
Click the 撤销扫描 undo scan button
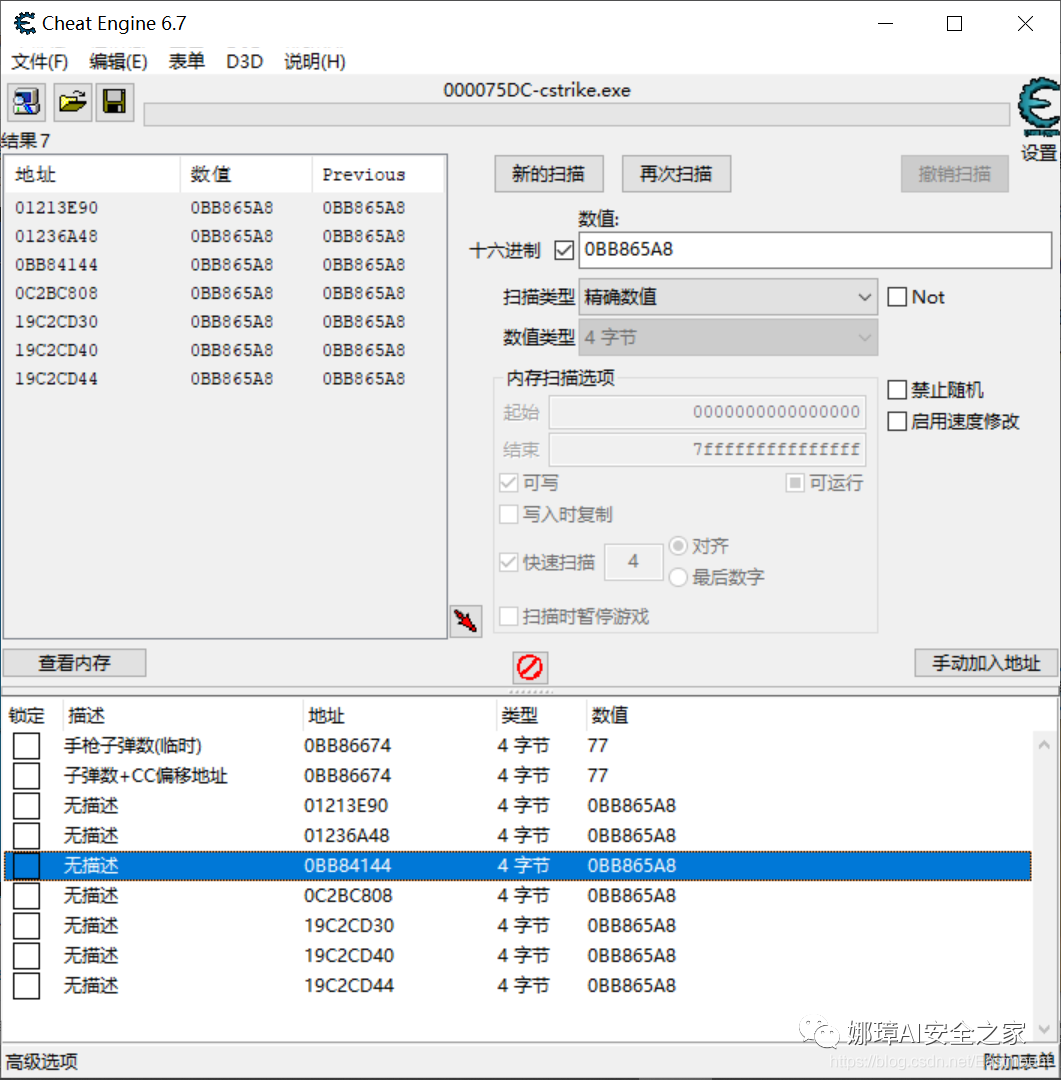click(955, 174)
